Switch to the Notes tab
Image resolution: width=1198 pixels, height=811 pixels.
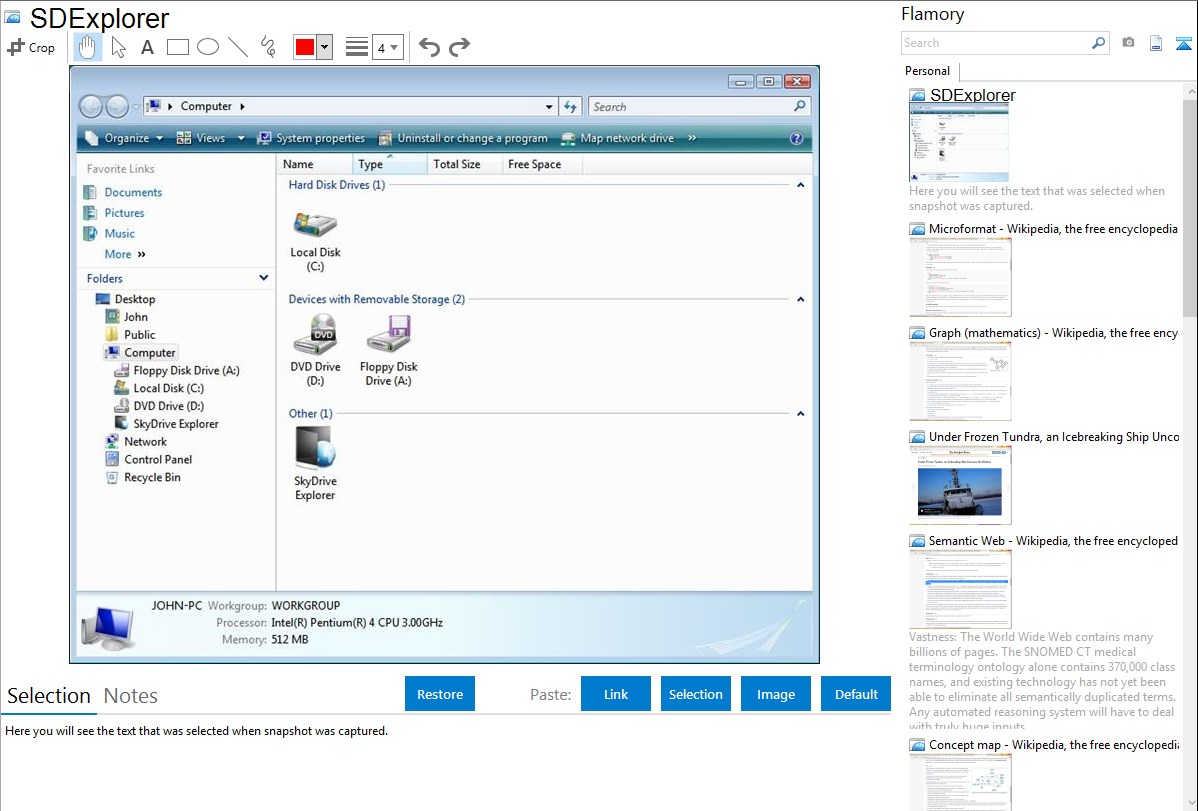click(131, 696)
